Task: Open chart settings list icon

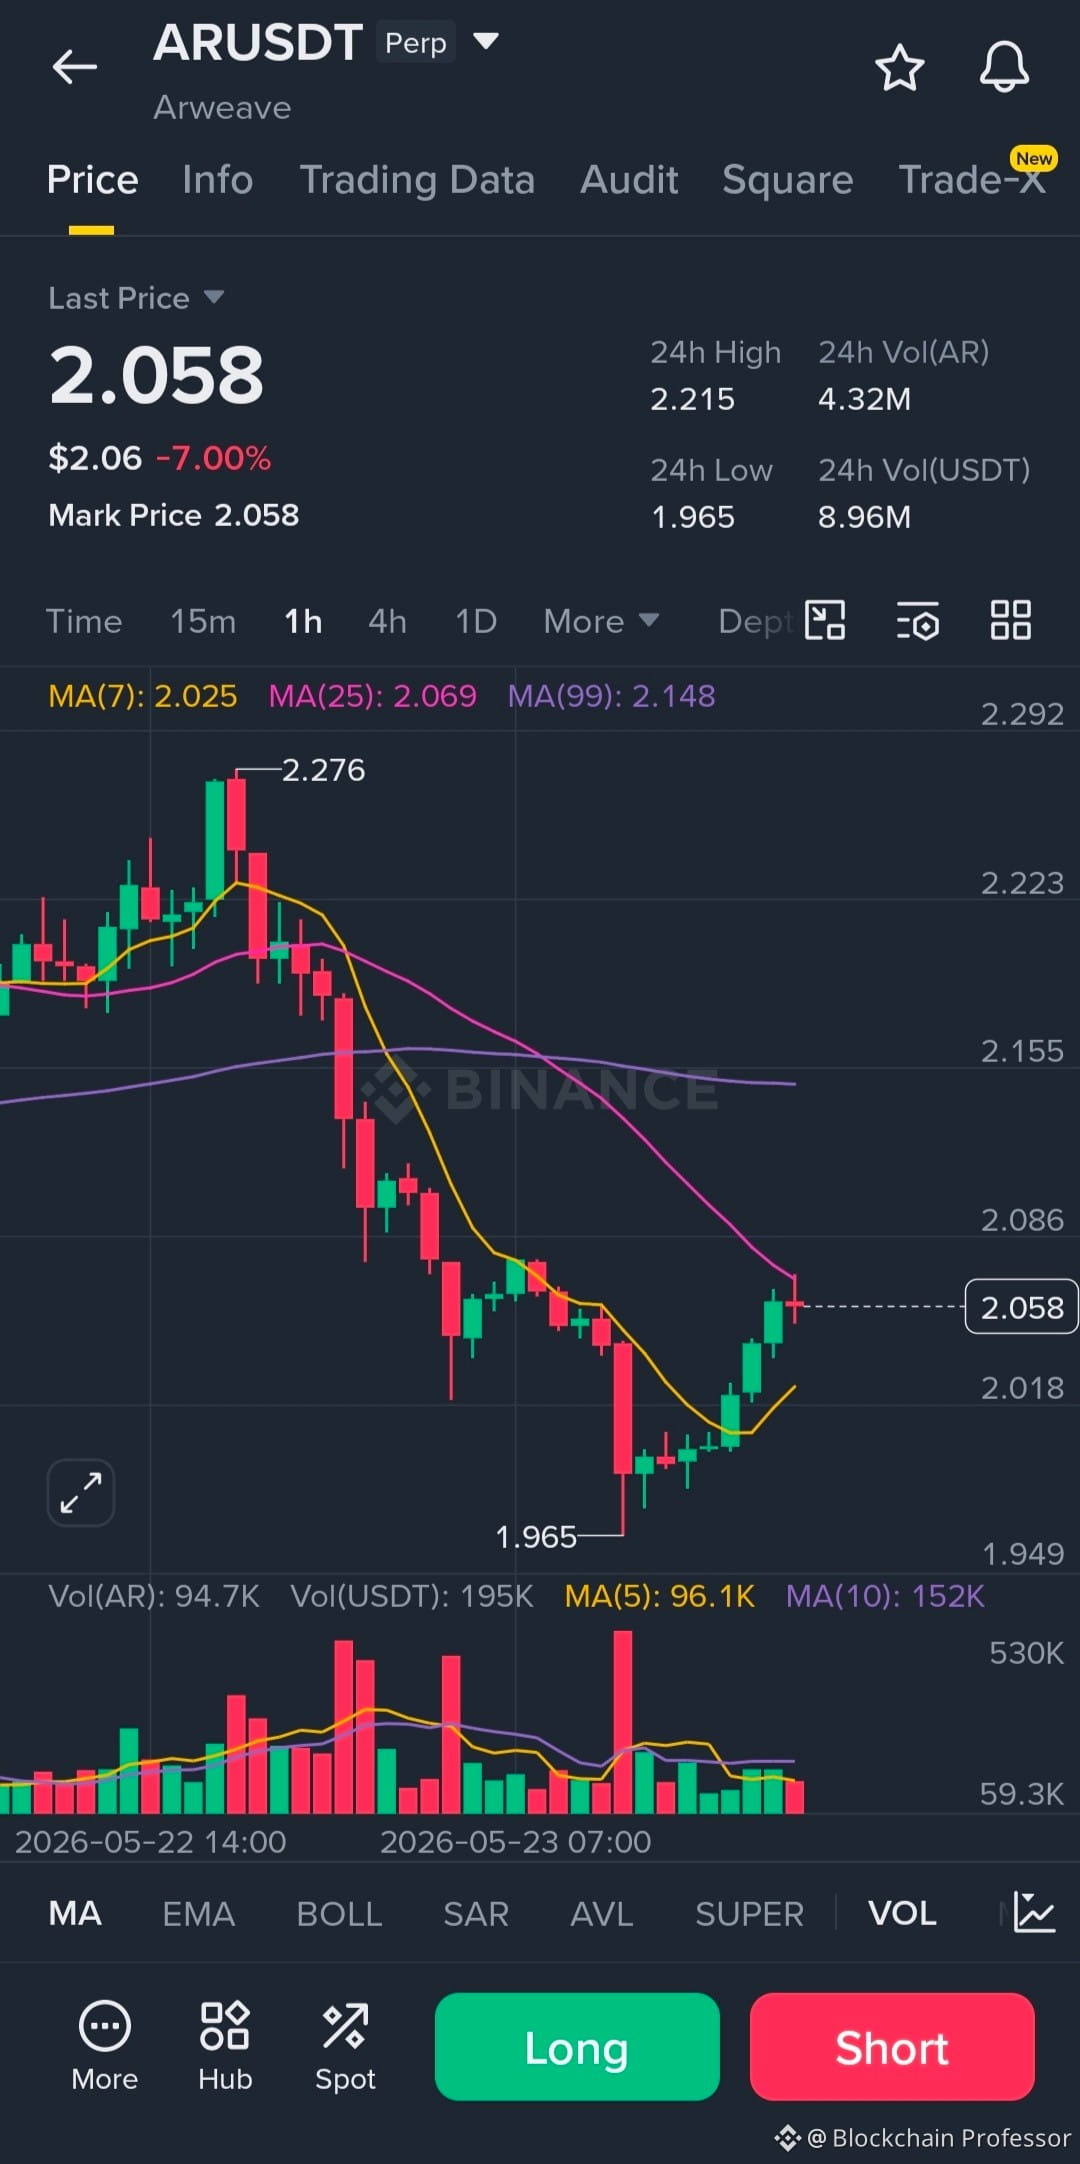Action: pyautogui.click(x=917, y=620)
